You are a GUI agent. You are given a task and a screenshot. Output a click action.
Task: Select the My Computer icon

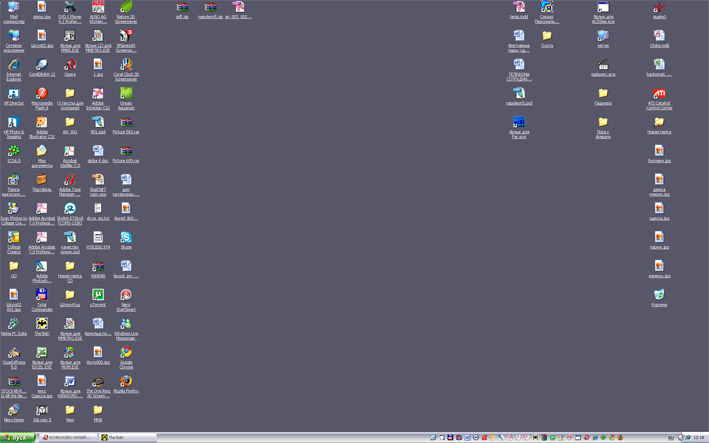14,7
